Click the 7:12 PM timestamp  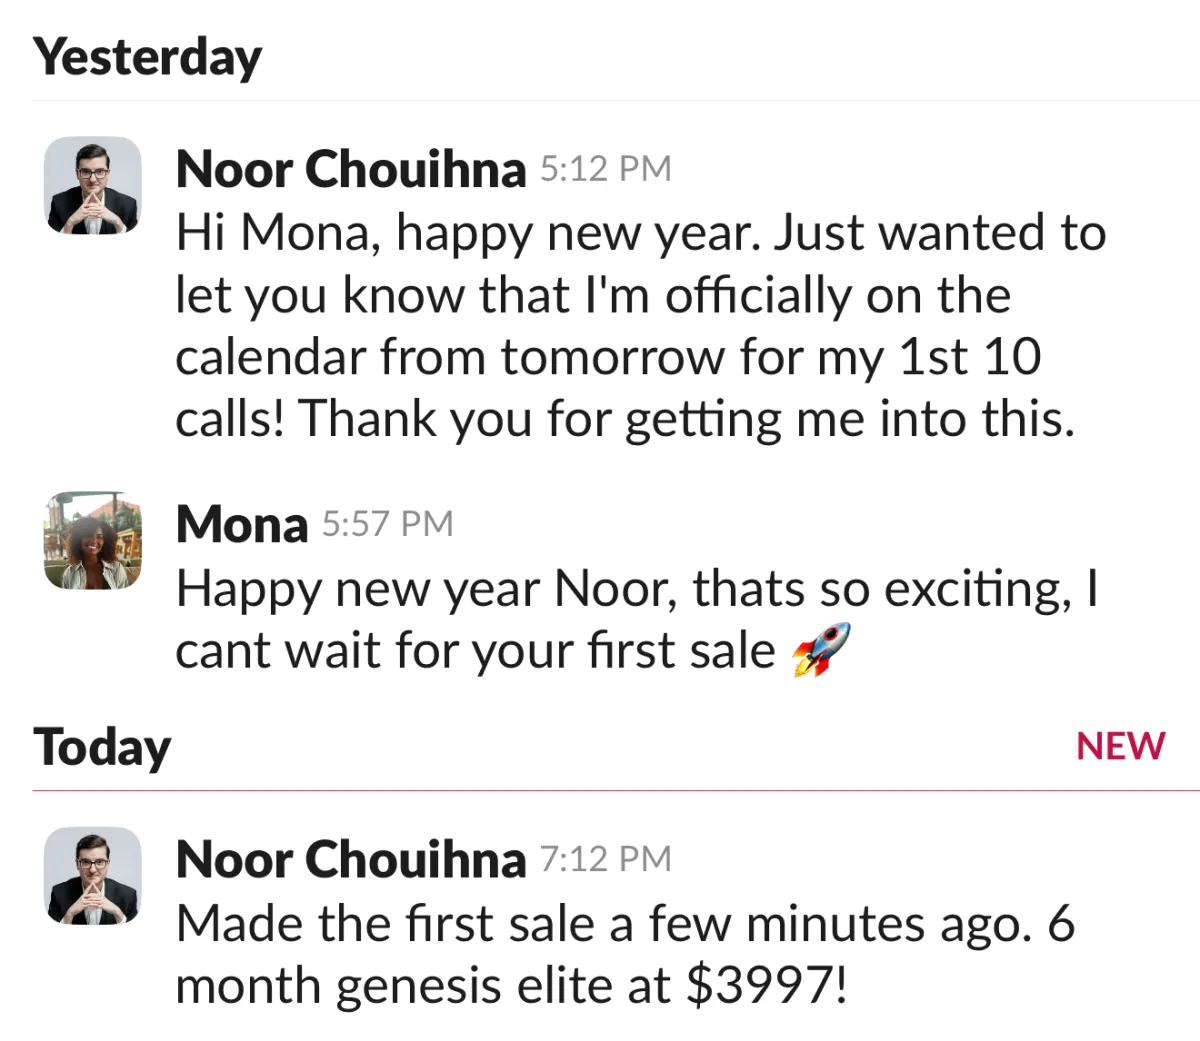click(605, 859)
